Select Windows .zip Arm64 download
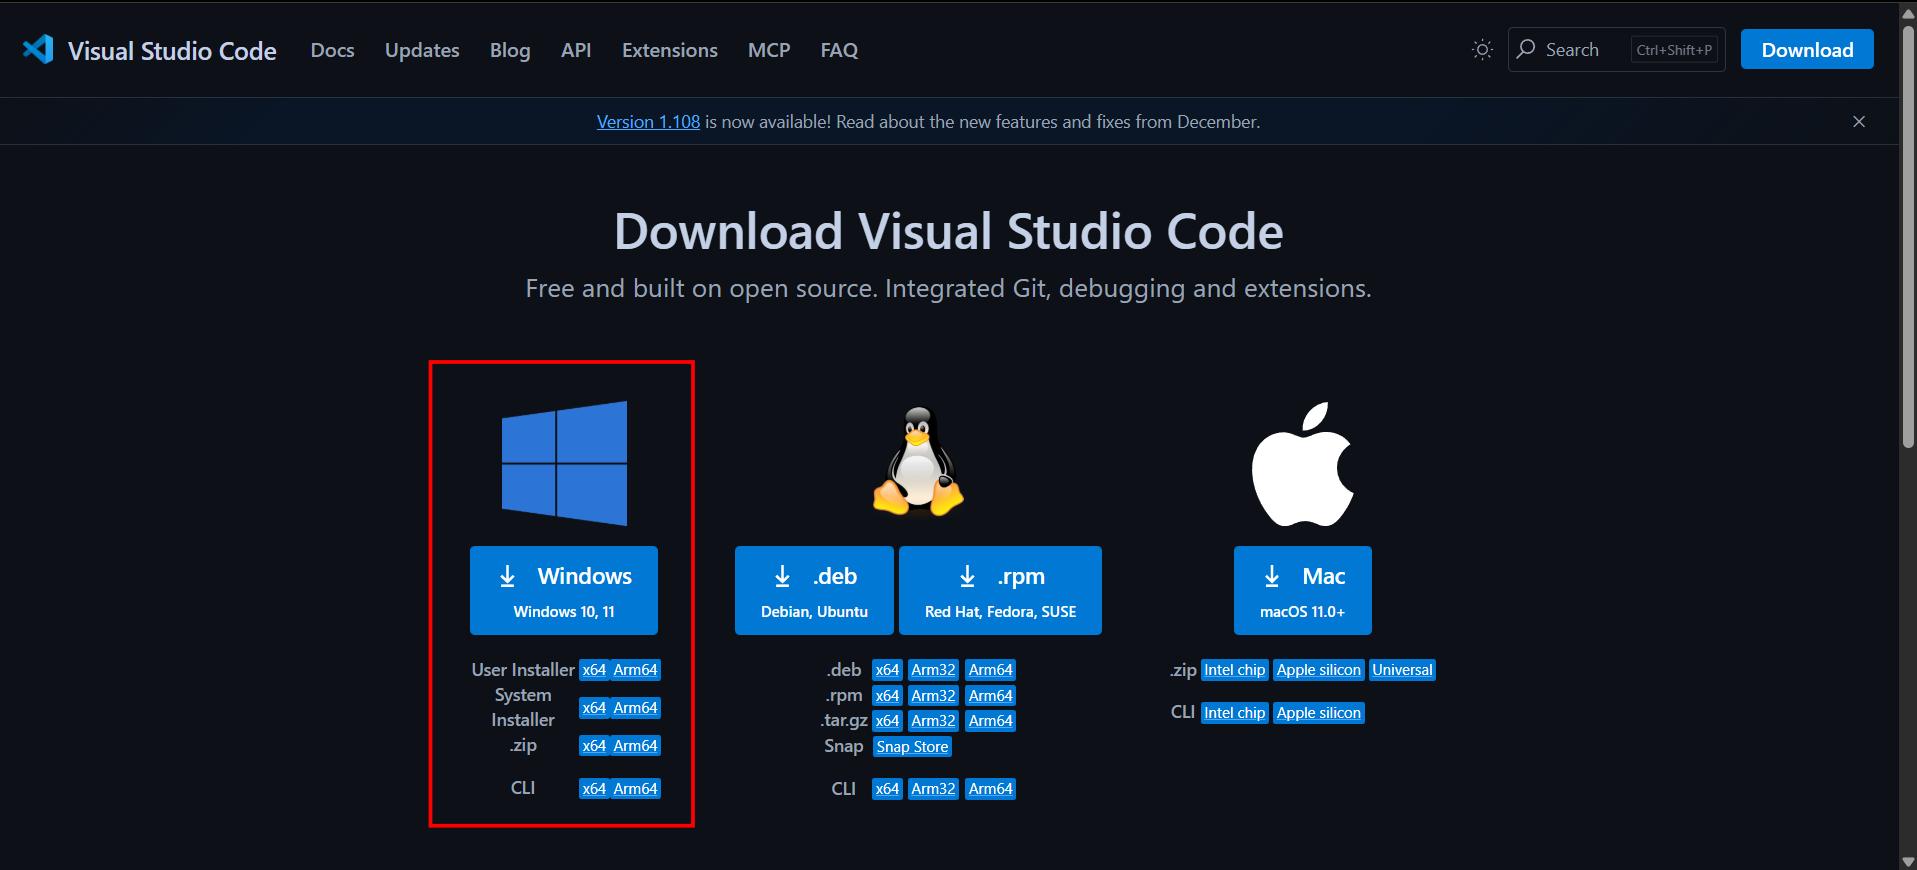The width and height of the screenshot is (1917, 870). pyautogui.click(x=635, y=746)
